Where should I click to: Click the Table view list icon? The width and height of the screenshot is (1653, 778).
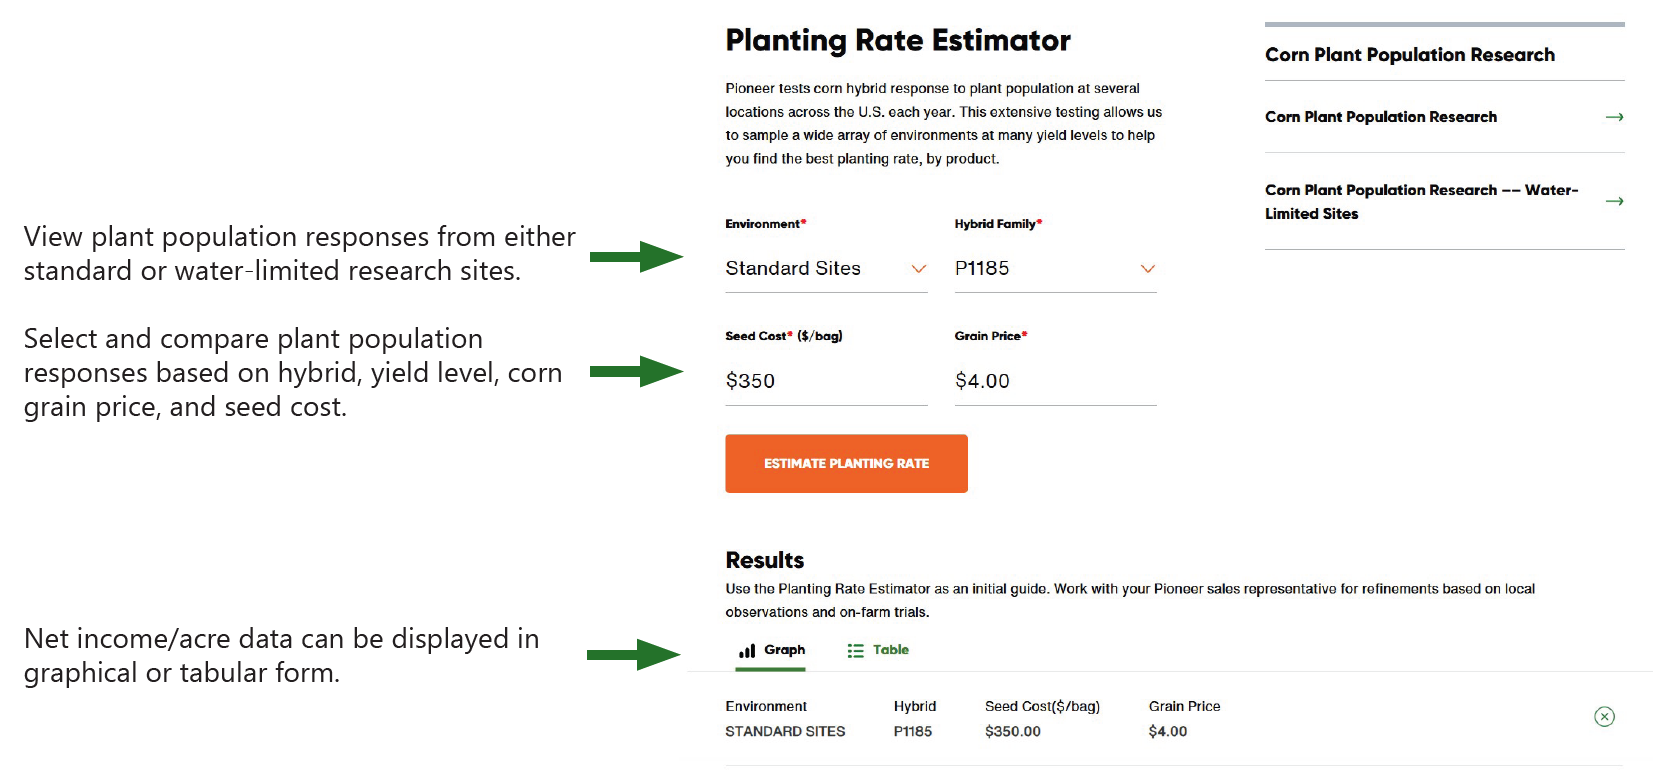(856, 649)
